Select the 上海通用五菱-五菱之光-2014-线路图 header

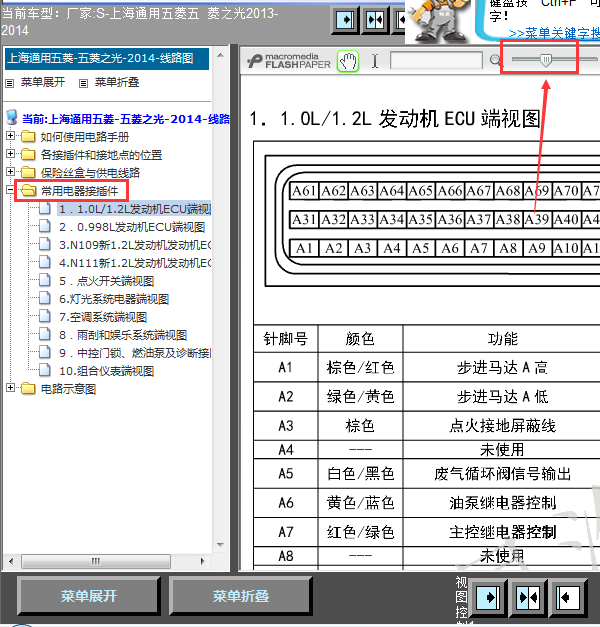(107, 59)
